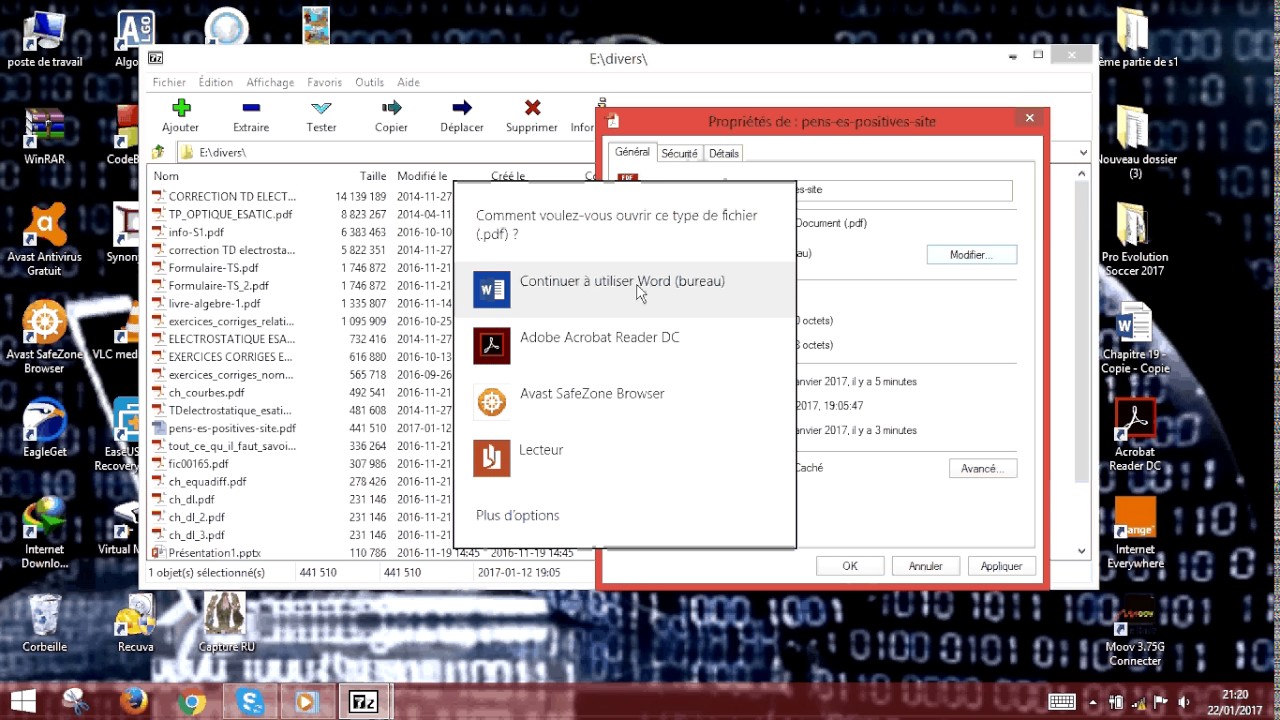This screenshot has width=1280, height=720.
Task: Select the Lecteur app option
Action: pos(625,458)
